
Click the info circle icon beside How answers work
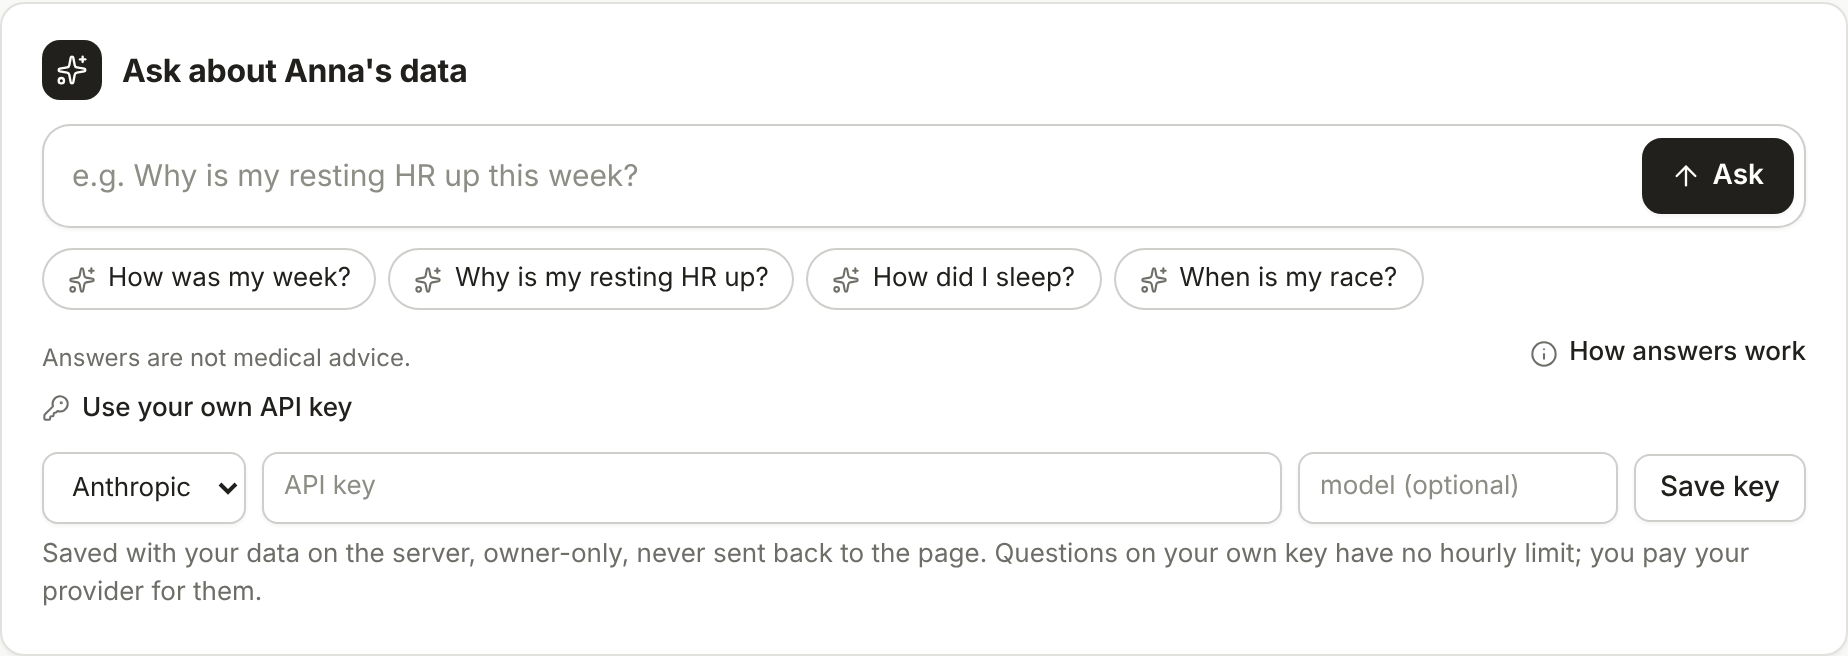(1544, 354)
